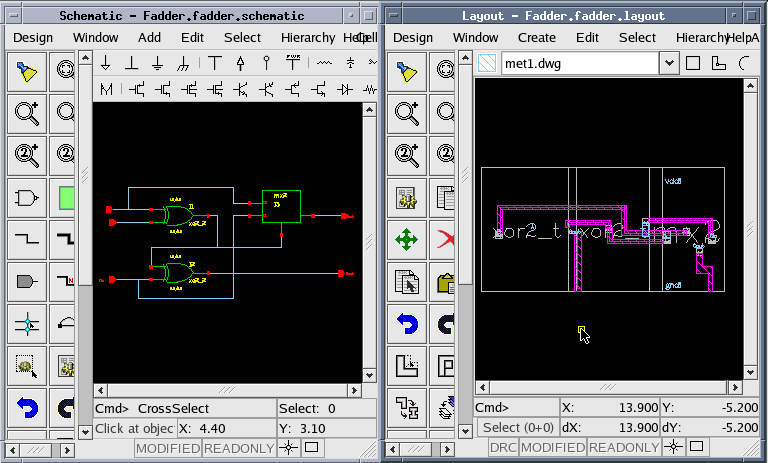Viewport: 768px width, 463px height.
Task: Click the met1.dwg layer pattern swatch
Action: point(487,64)
